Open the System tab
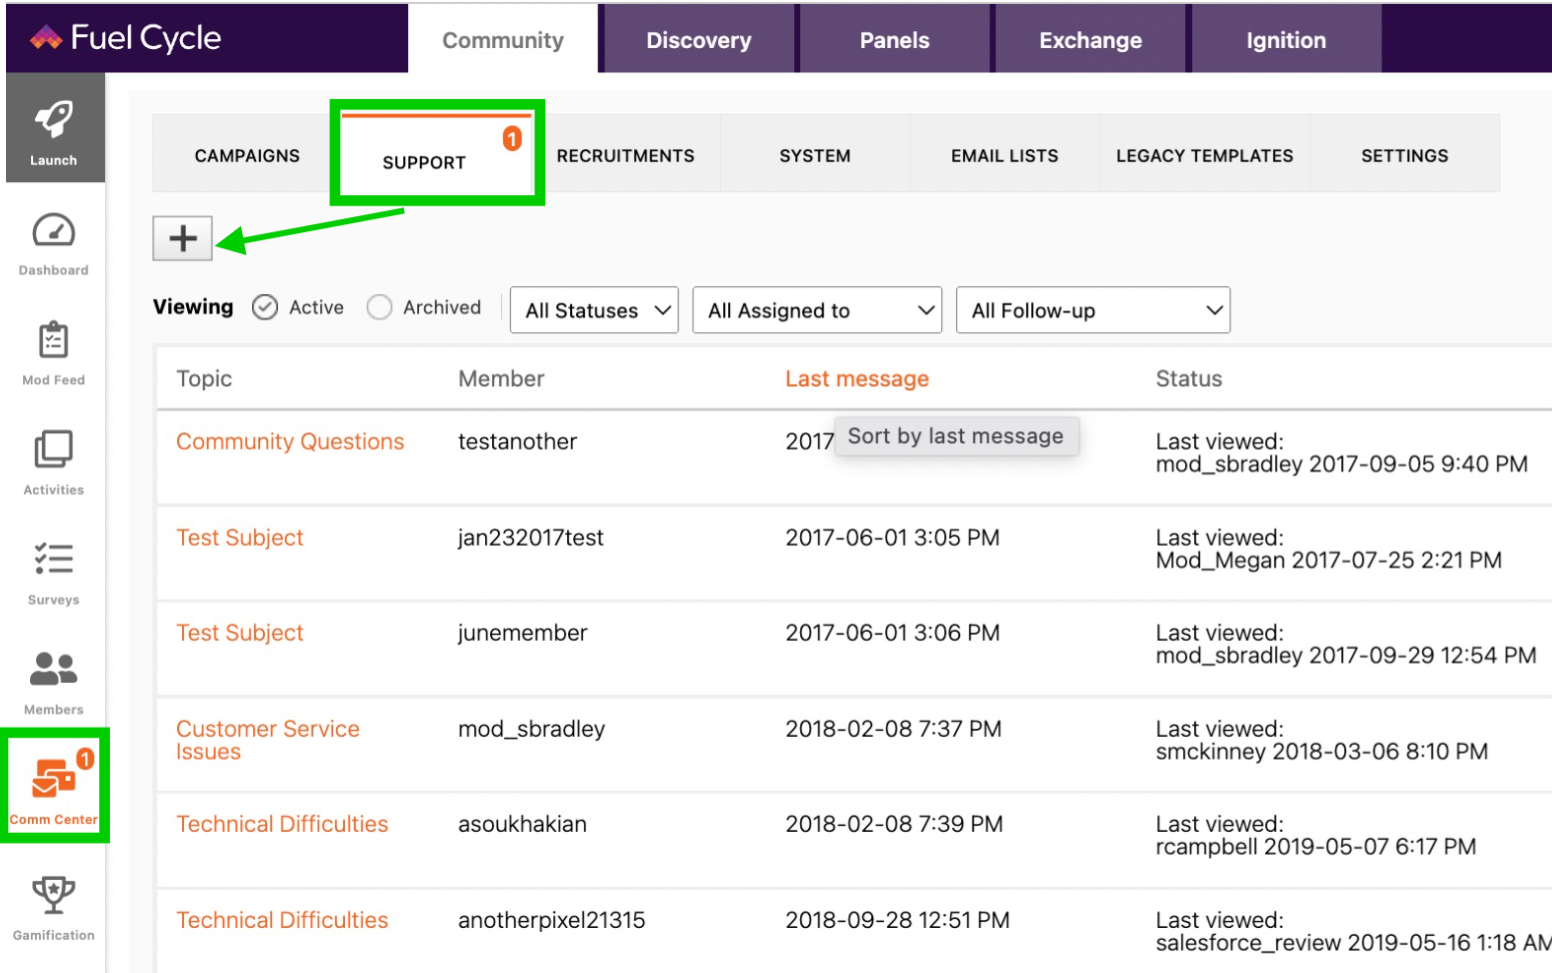The image size is (1552, 973). [x=815, y=155]
